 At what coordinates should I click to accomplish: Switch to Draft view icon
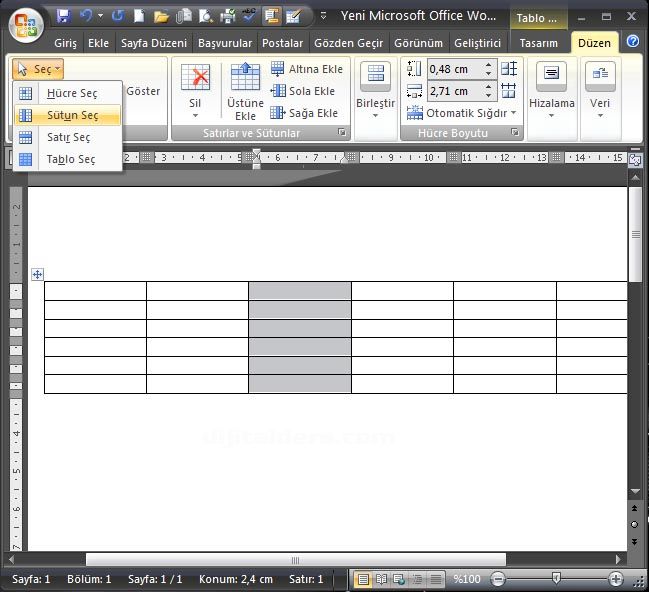435,579
